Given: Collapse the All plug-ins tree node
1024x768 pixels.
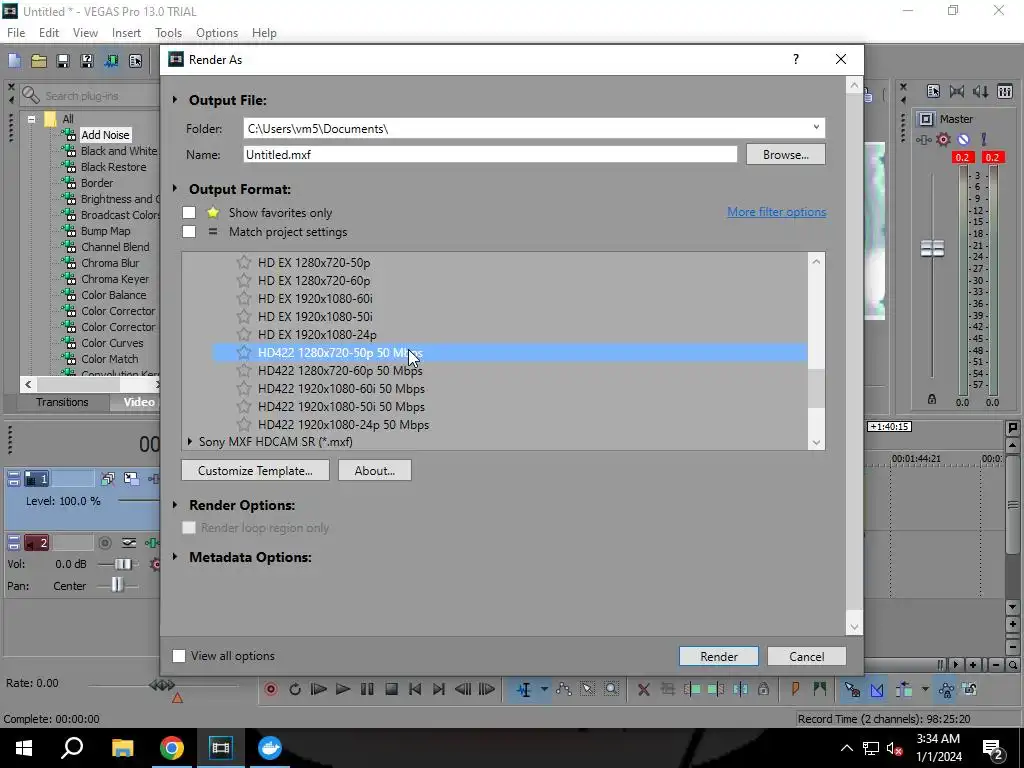Looking at the screenshot, I should (31, 119).
